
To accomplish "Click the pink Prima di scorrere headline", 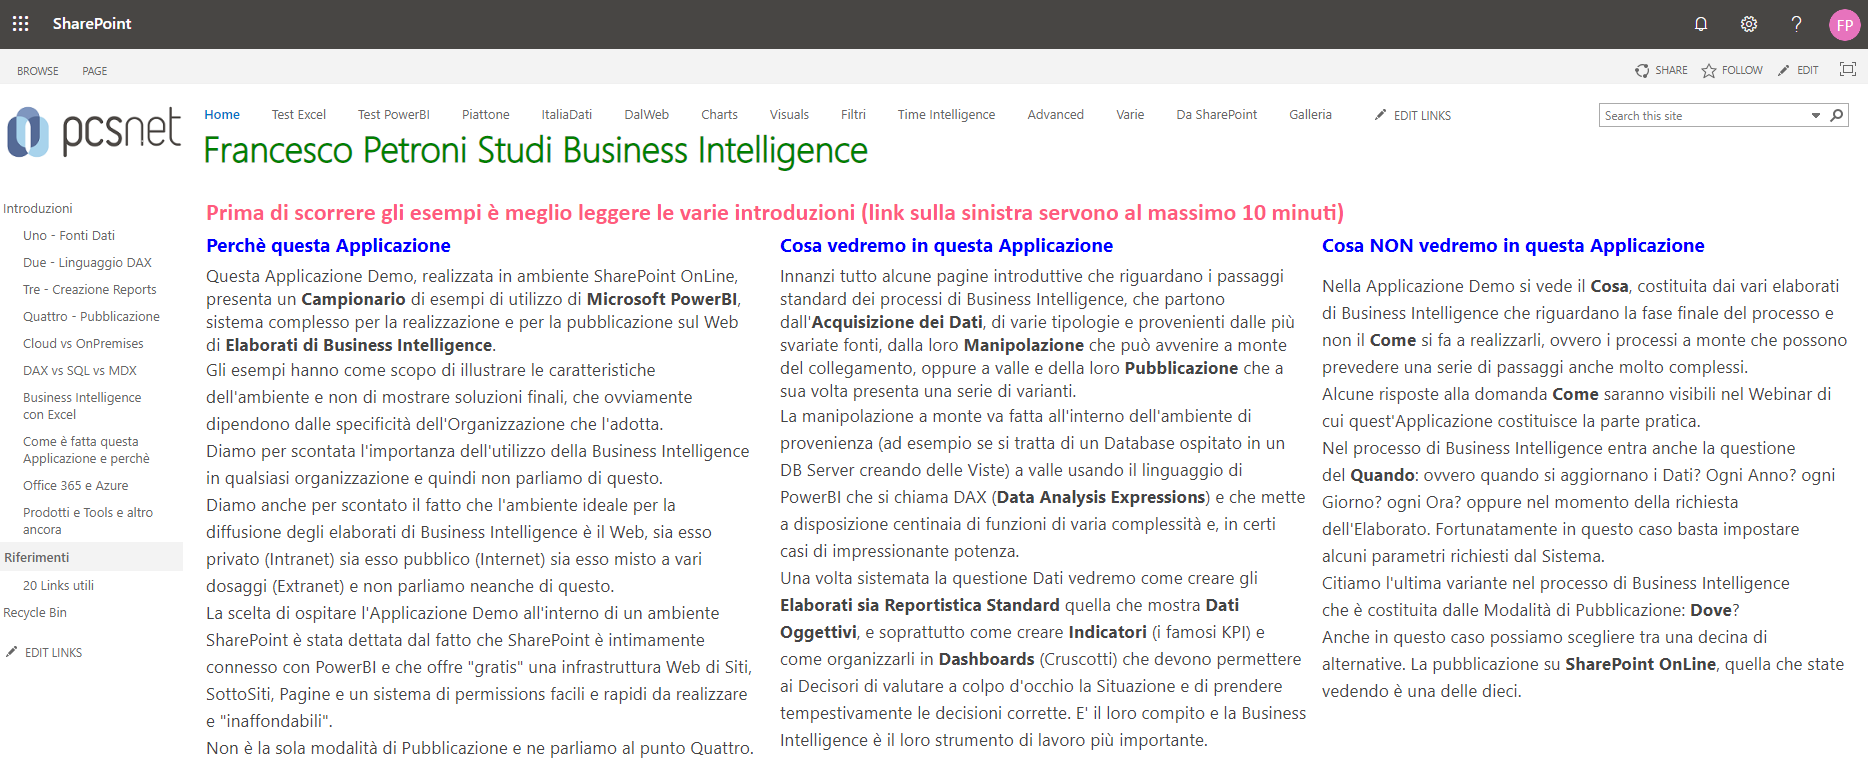I will [775, 212].
